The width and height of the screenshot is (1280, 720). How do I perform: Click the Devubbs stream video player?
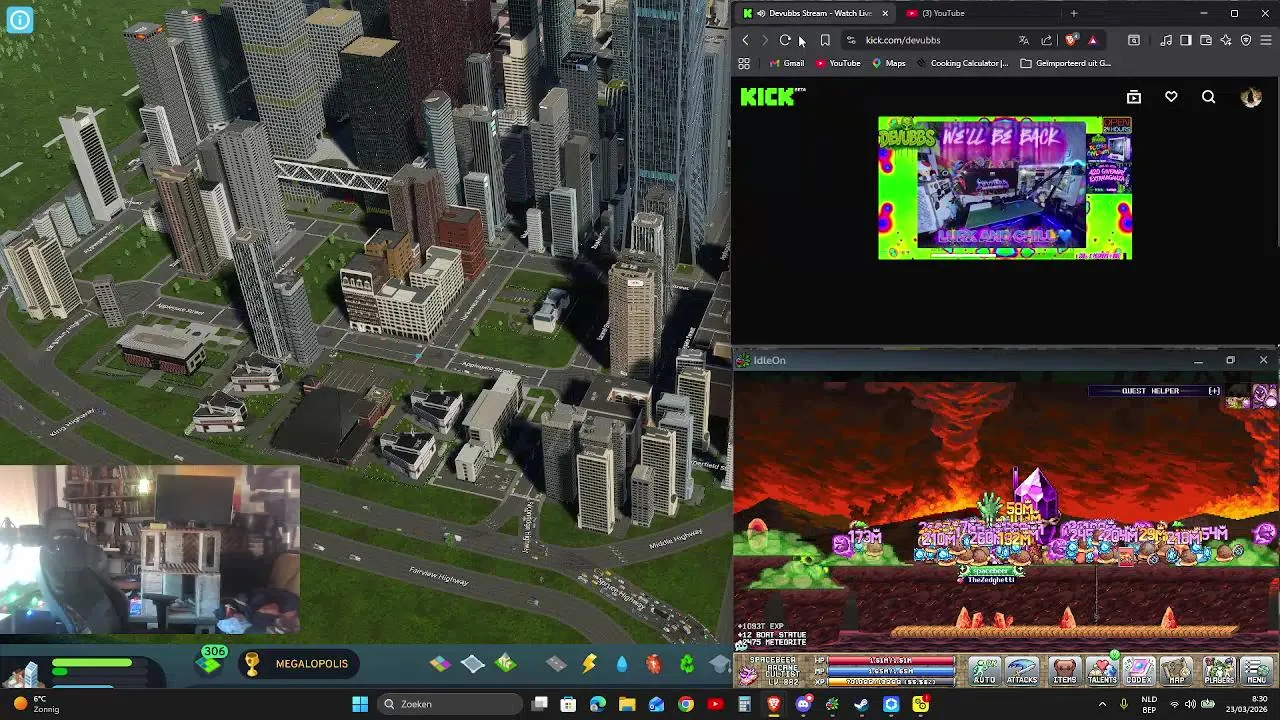(1005, 189)
